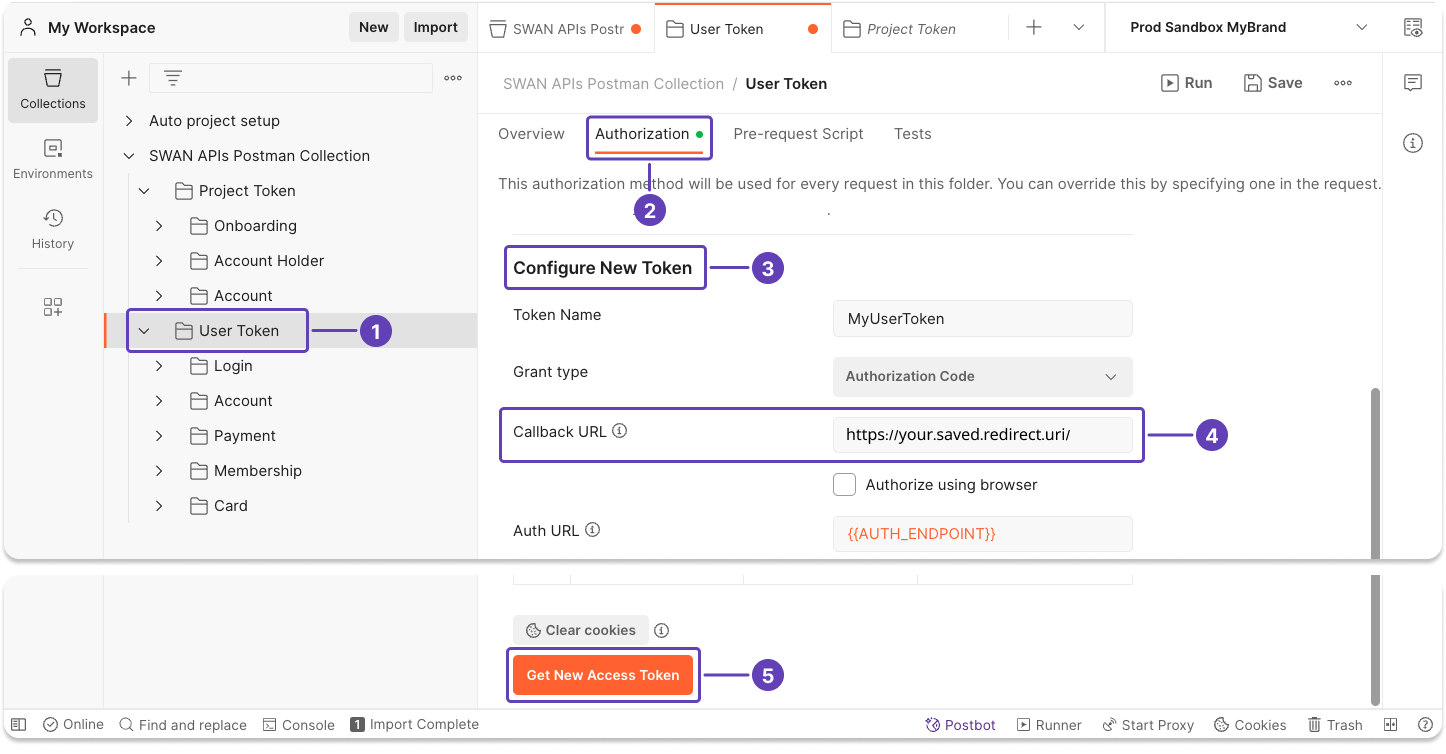Select the Project Token tab
The image size is (1446, 754).
pos(908,28)
